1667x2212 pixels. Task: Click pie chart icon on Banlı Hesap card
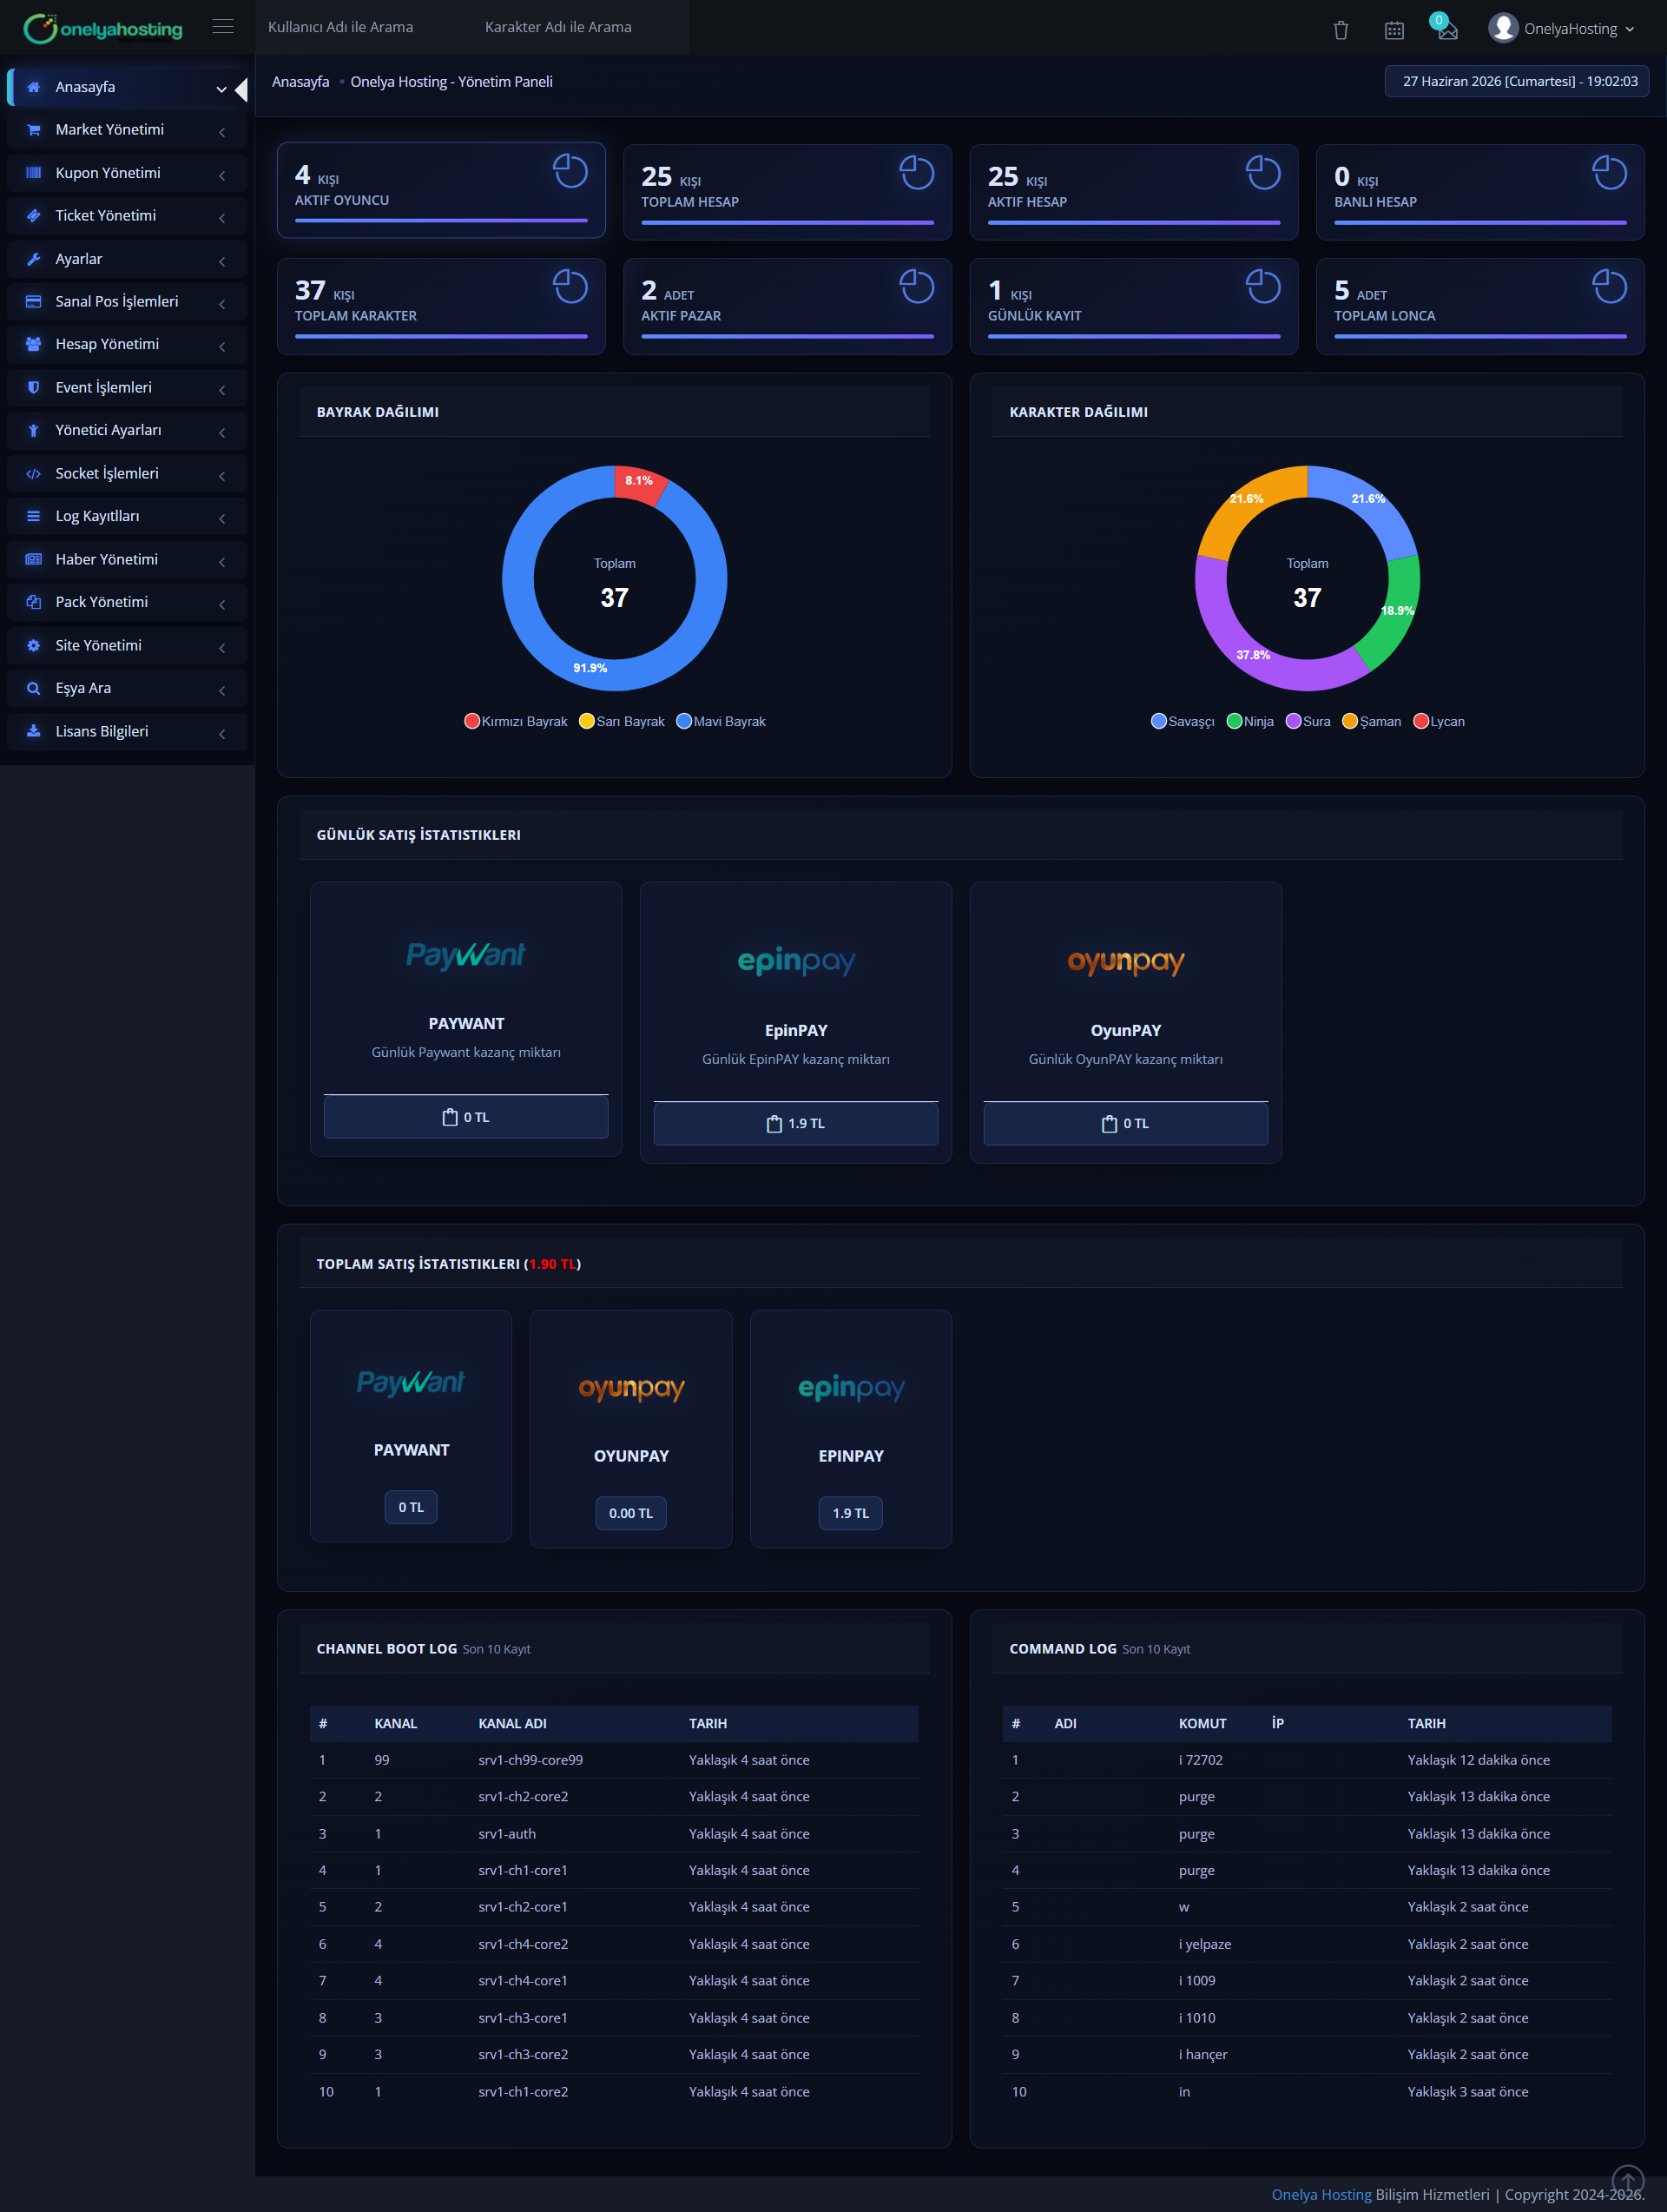(1609, 172)
